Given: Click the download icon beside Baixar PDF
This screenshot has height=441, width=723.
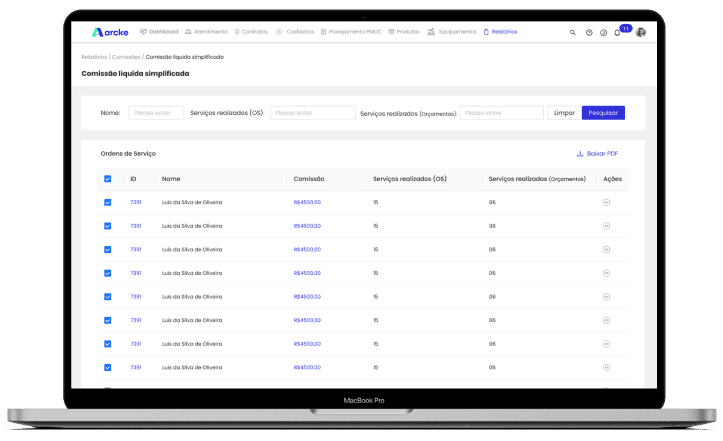Looking at the screenshot, I should tap(580, 154).
